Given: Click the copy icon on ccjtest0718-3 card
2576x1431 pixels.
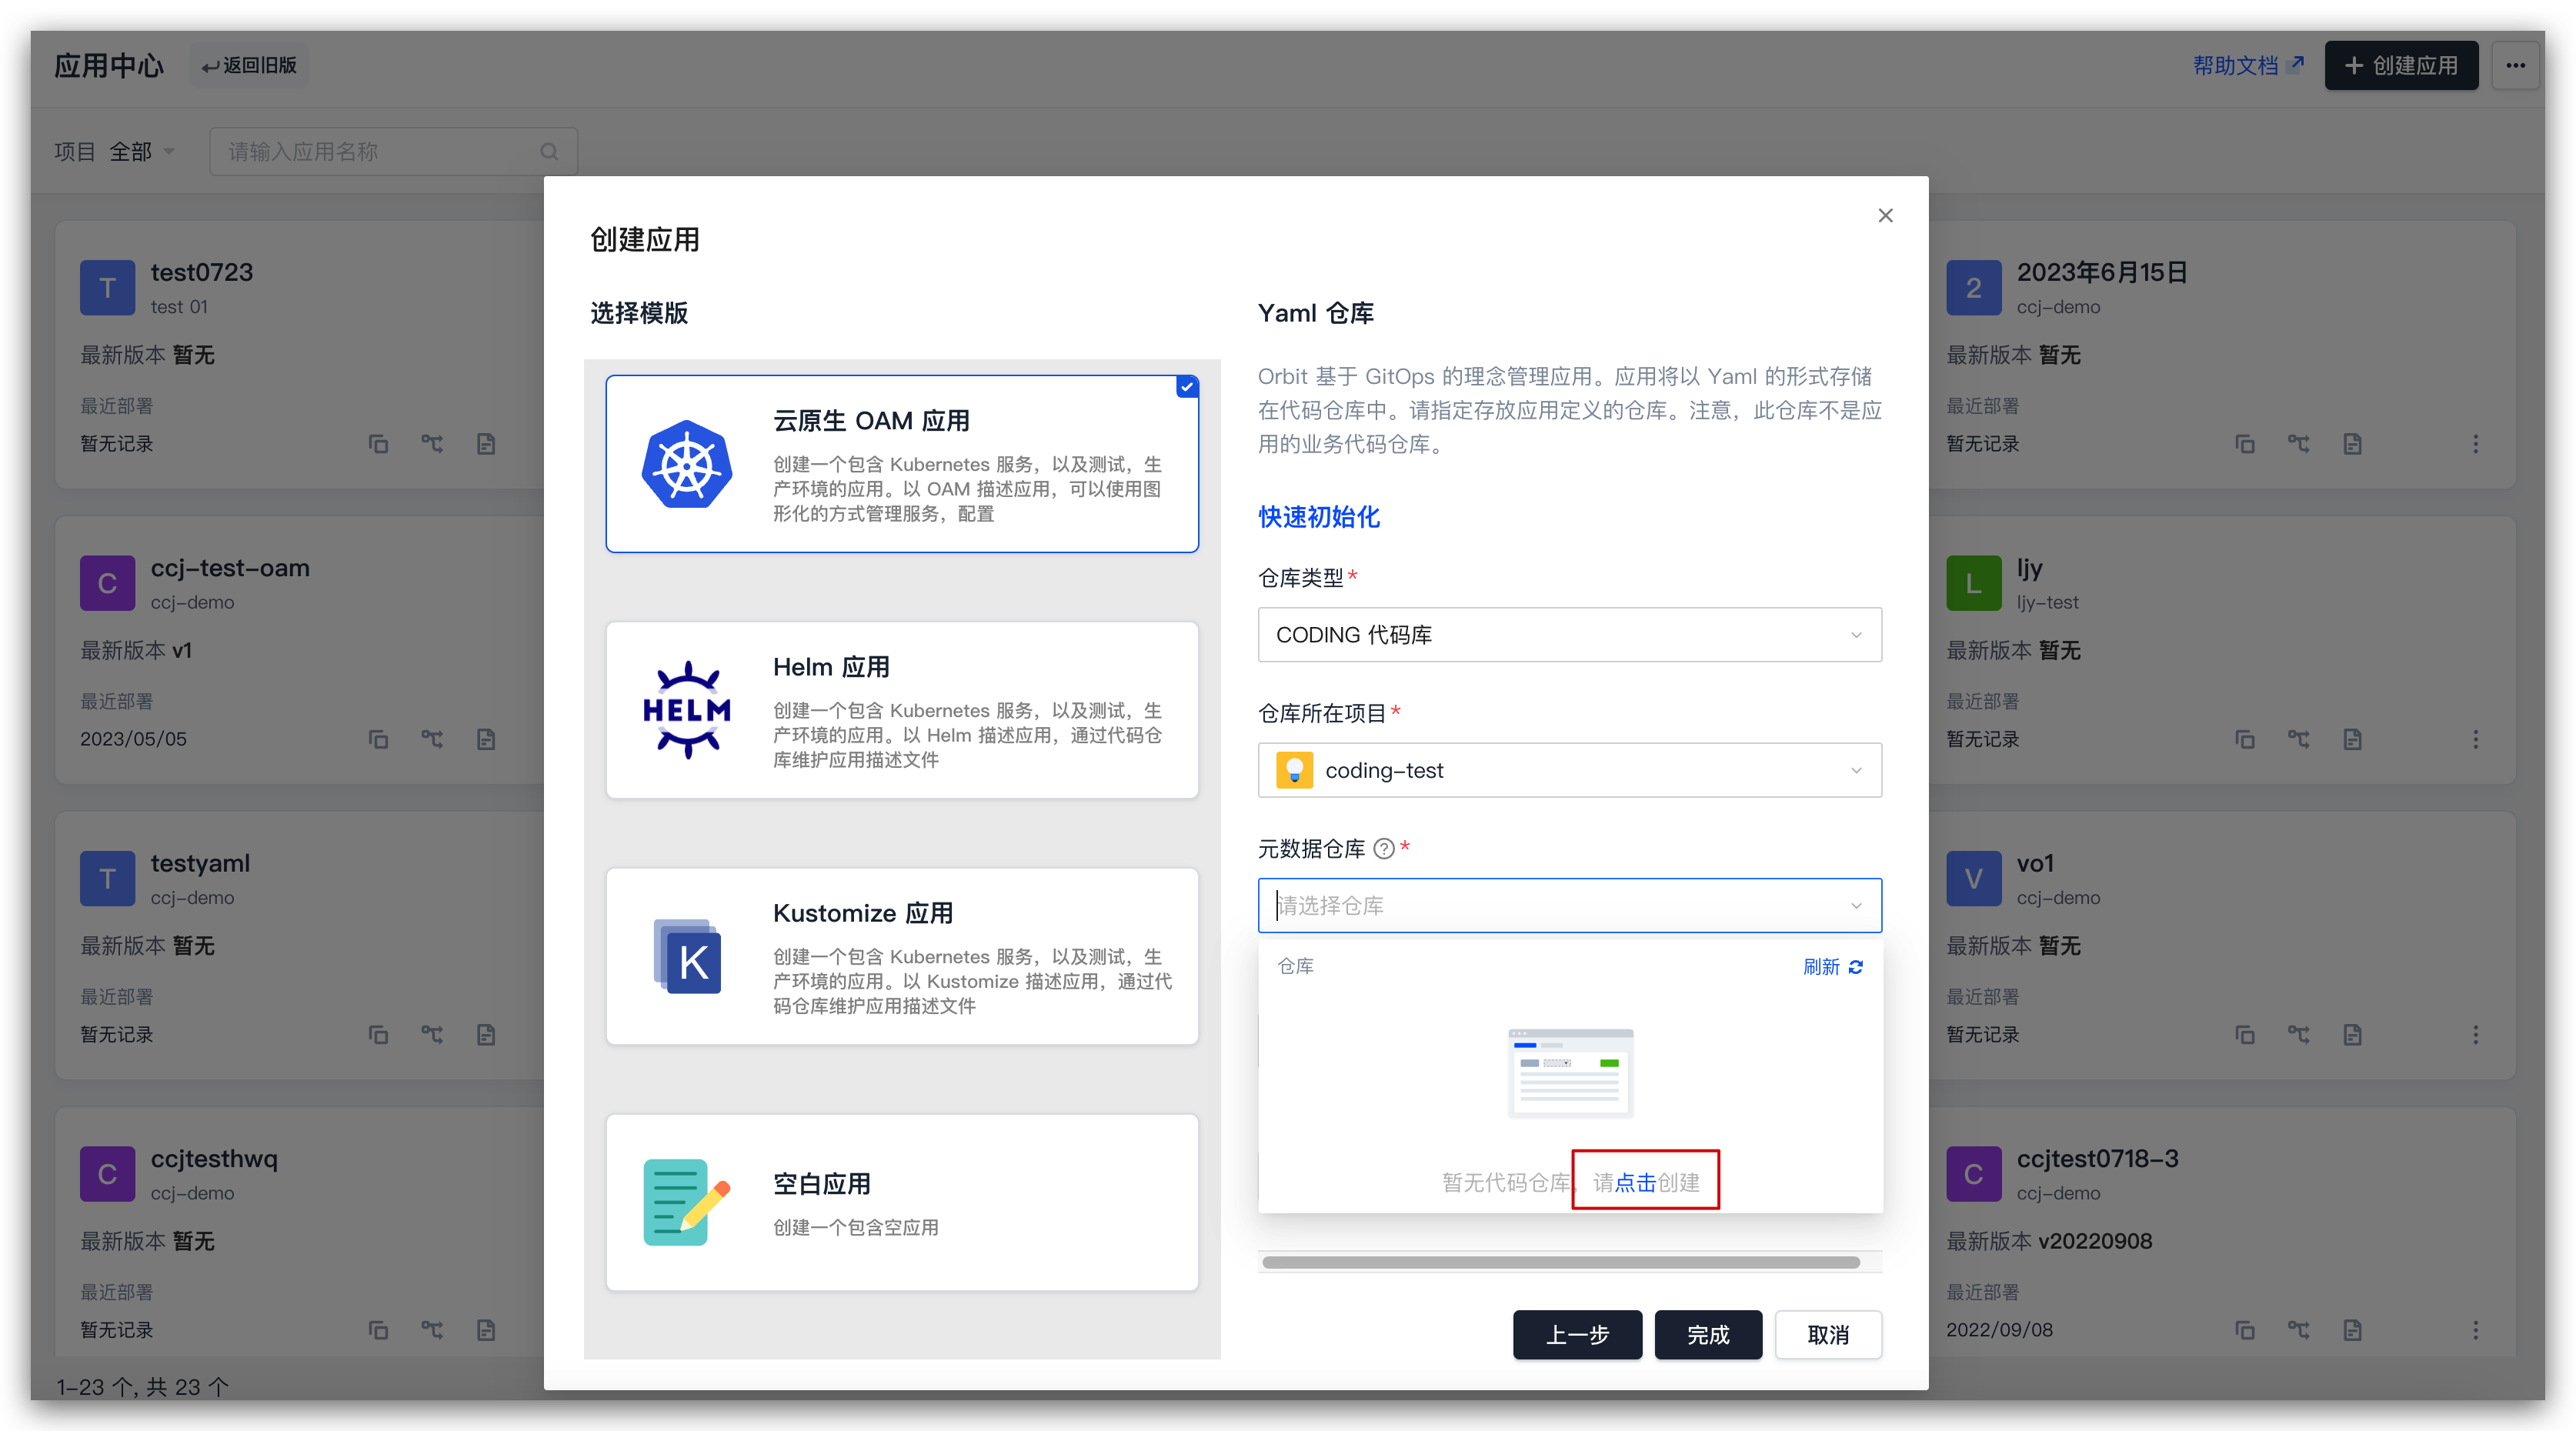Looking at the screenshot, I should click(2245, 1330).
